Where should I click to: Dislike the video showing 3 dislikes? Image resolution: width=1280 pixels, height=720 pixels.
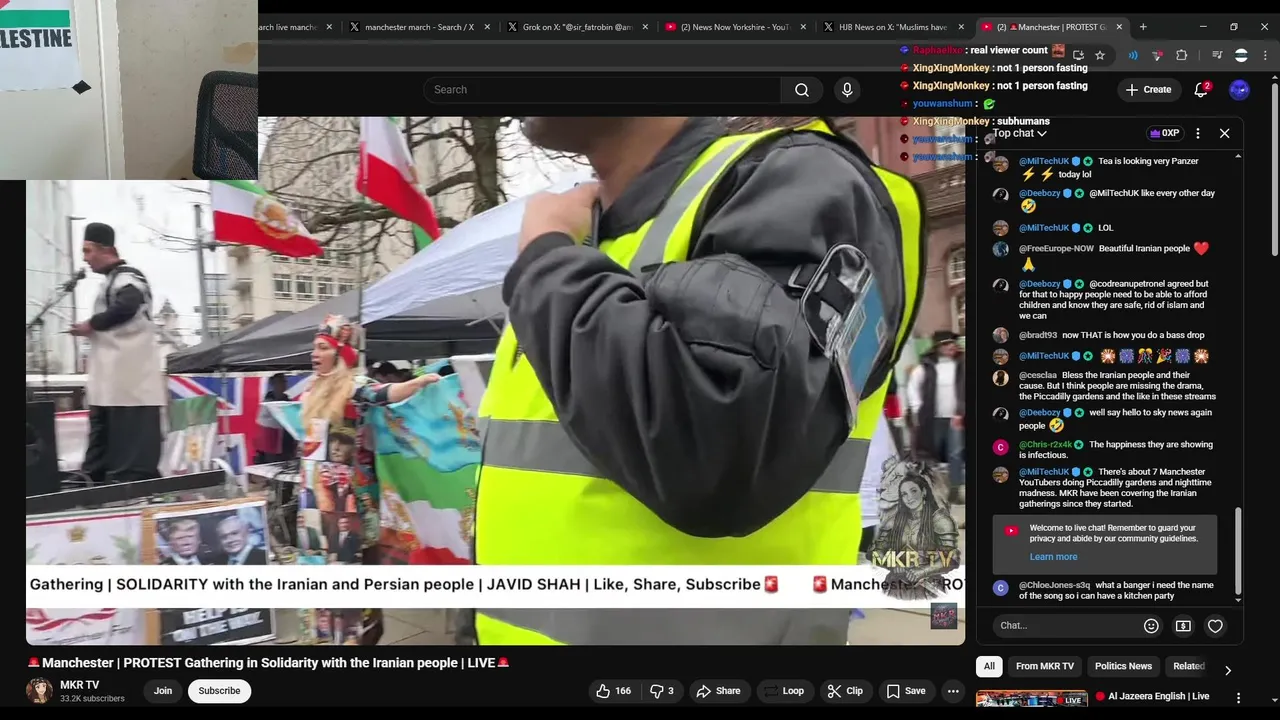[662, 691]
